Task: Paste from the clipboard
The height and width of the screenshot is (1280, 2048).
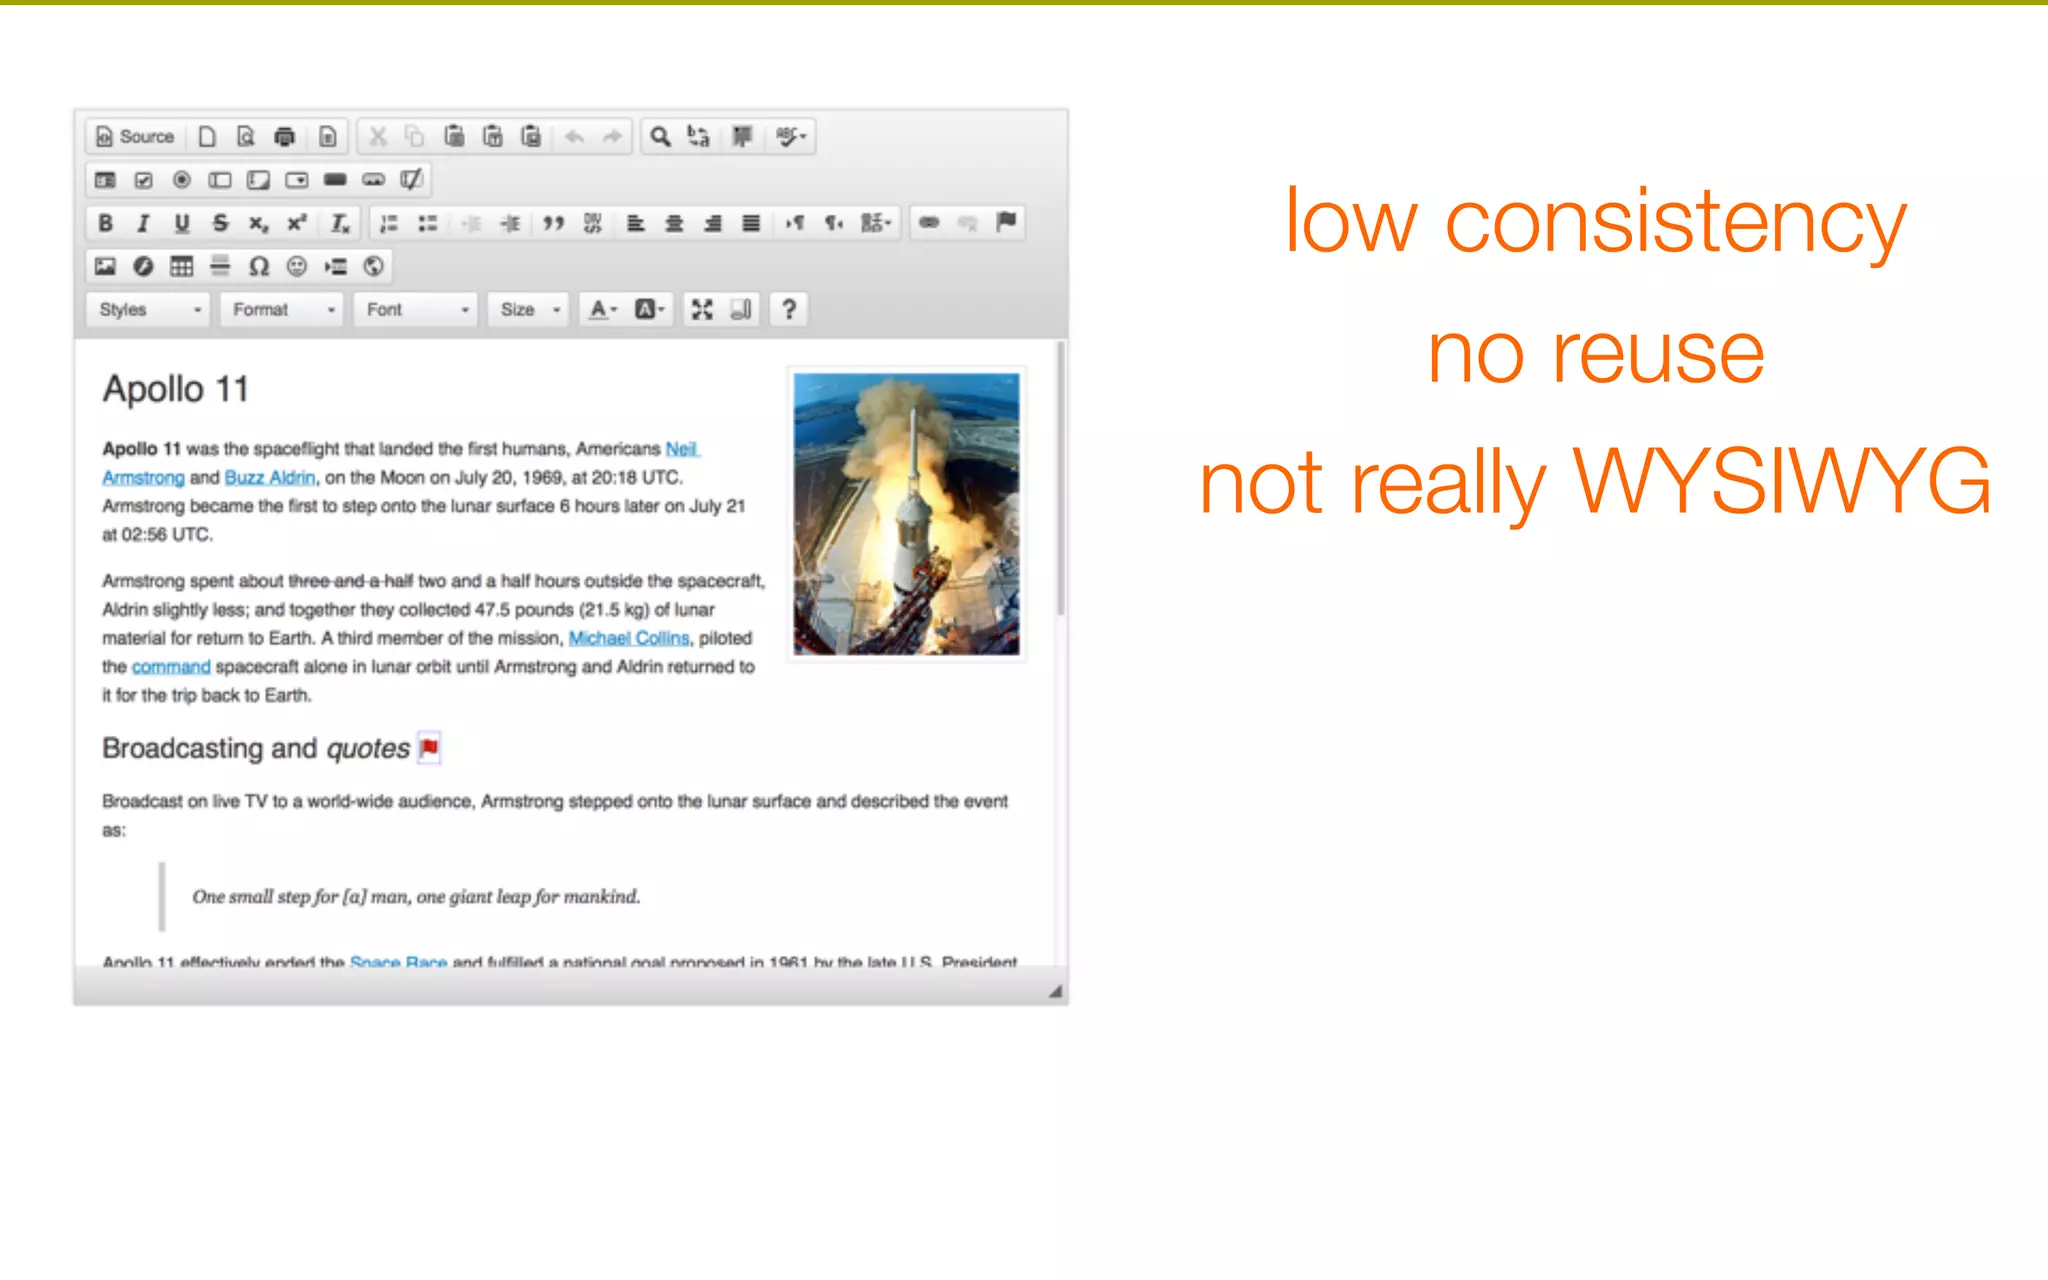Action: (x=454, y=136)
